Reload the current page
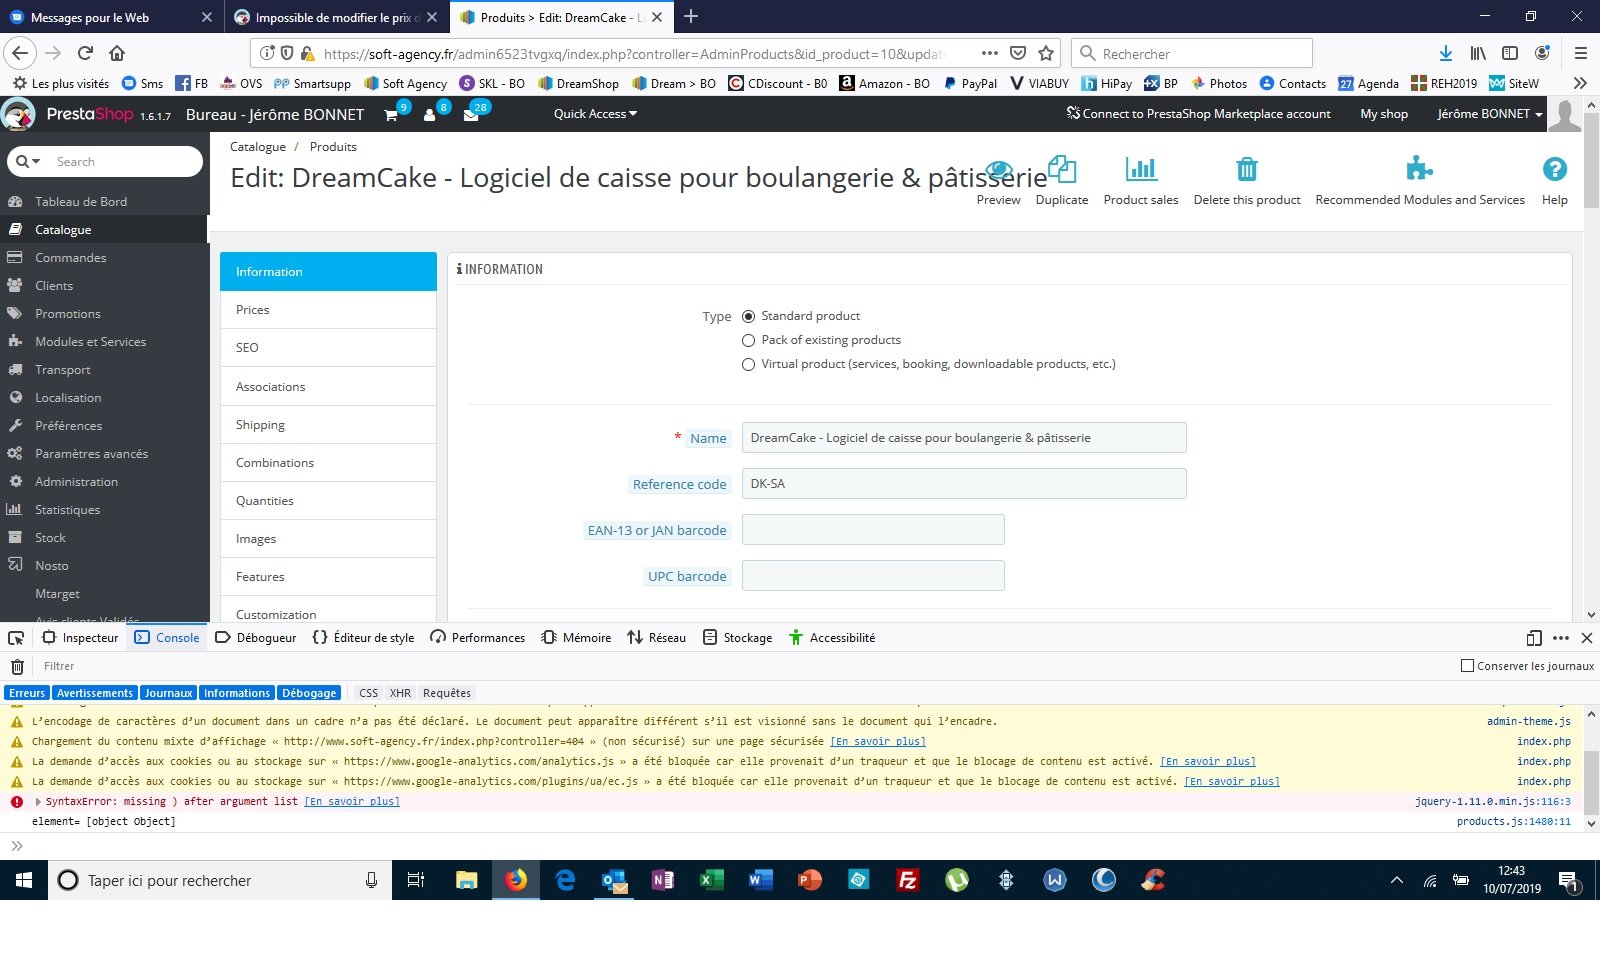This screenshot has width=1600, height=960. (x=85, y=54)
